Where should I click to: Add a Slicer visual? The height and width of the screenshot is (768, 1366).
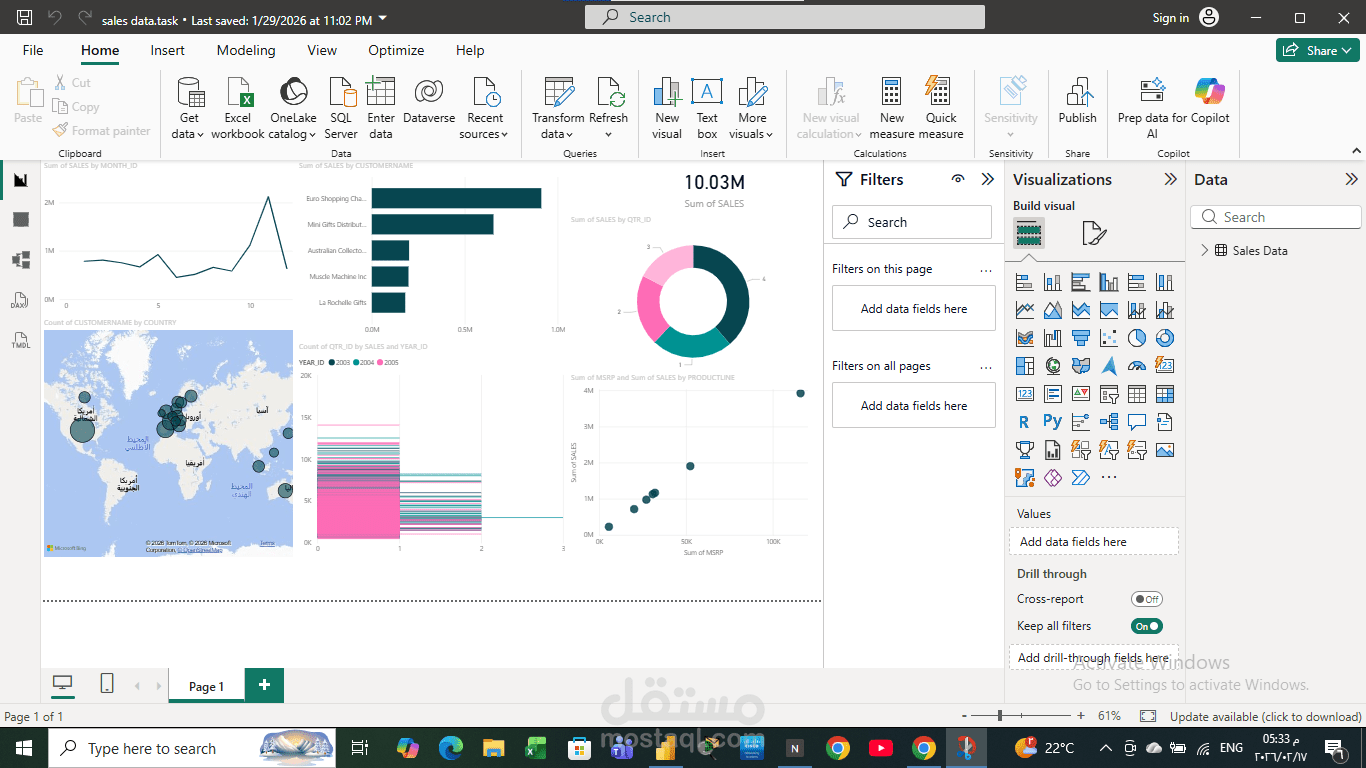click(x=1108, y=394)
